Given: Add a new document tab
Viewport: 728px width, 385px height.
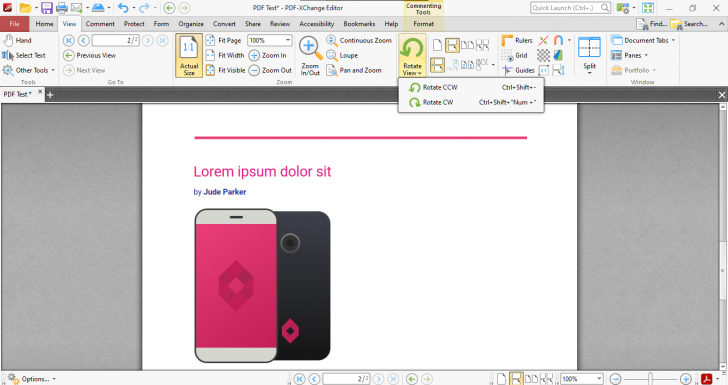Looking at the screenshot, I should tap(50, 95).
